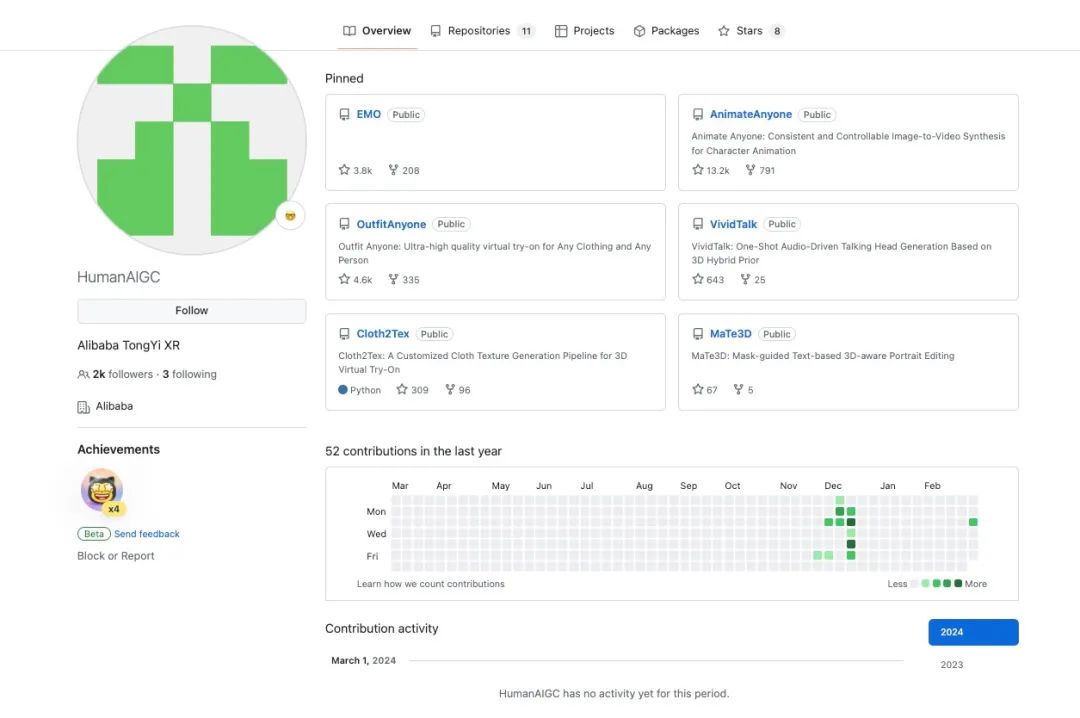Image resolution: width=1080 pixels, height=718 pixels.
Task: Open the Stars tab
Action: 751,31
